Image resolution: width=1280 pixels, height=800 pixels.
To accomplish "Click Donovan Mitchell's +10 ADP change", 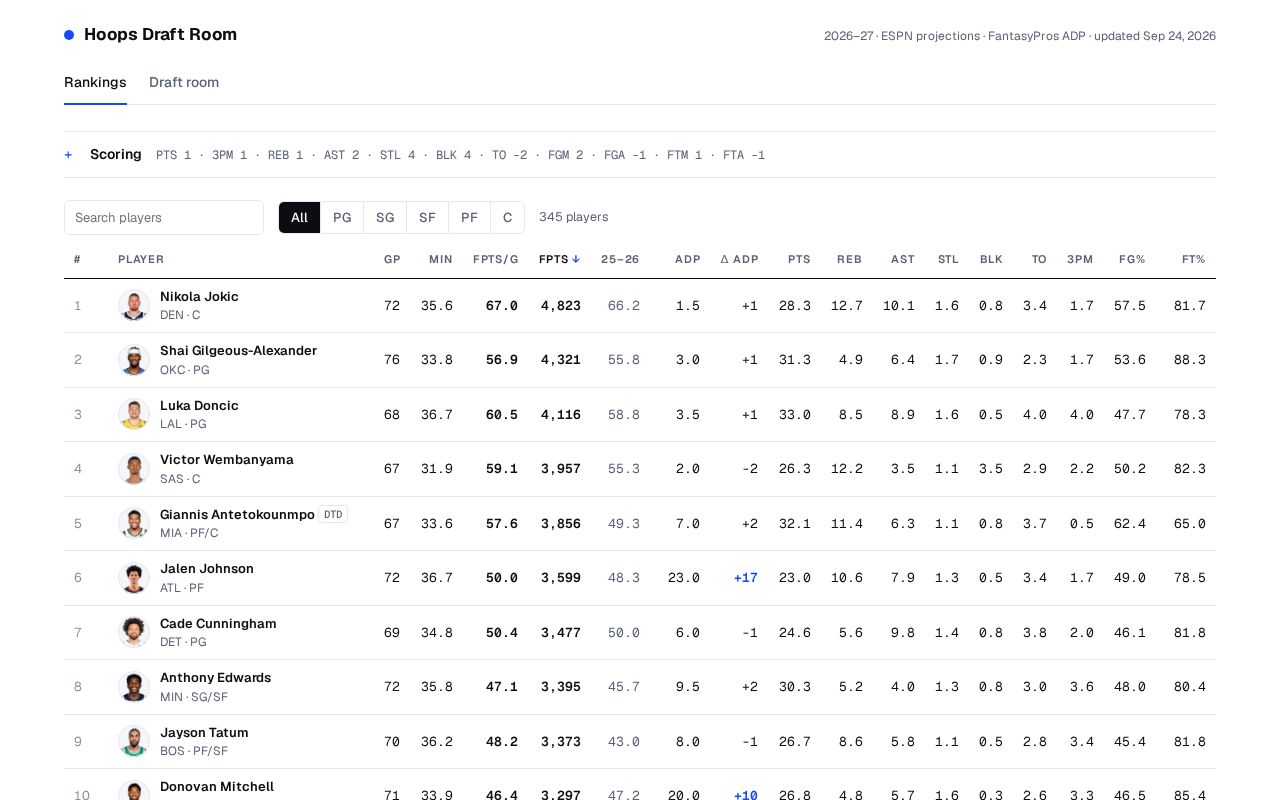I will click(746, 796).
